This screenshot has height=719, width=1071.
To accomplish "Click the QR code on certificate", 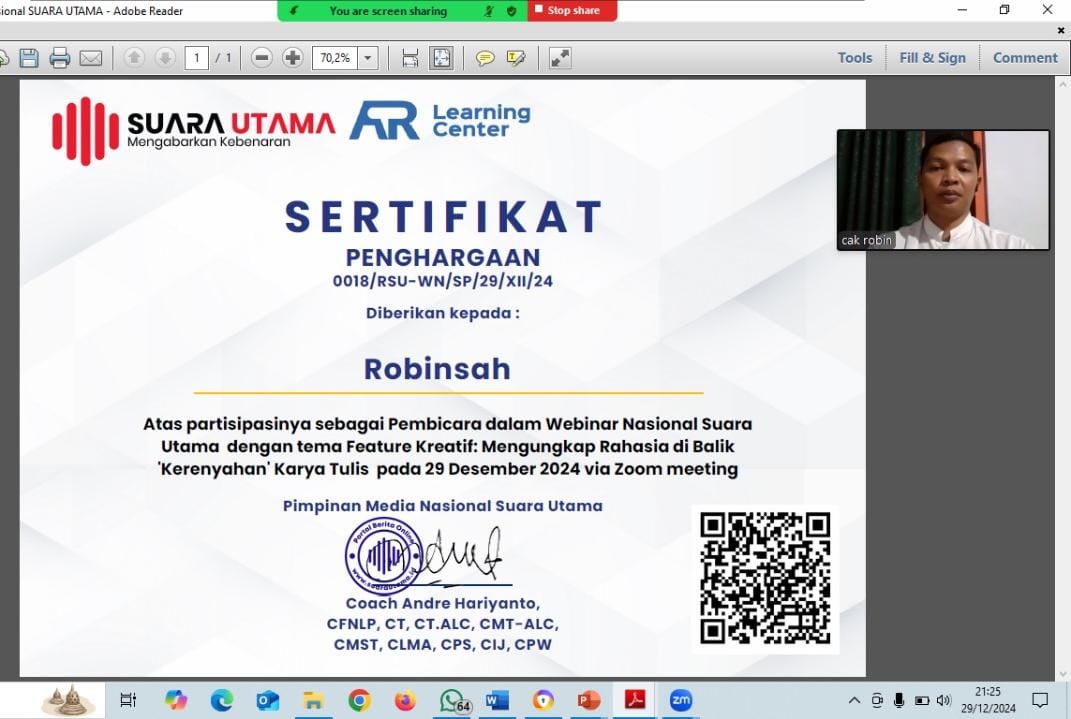I will [765, 579].
